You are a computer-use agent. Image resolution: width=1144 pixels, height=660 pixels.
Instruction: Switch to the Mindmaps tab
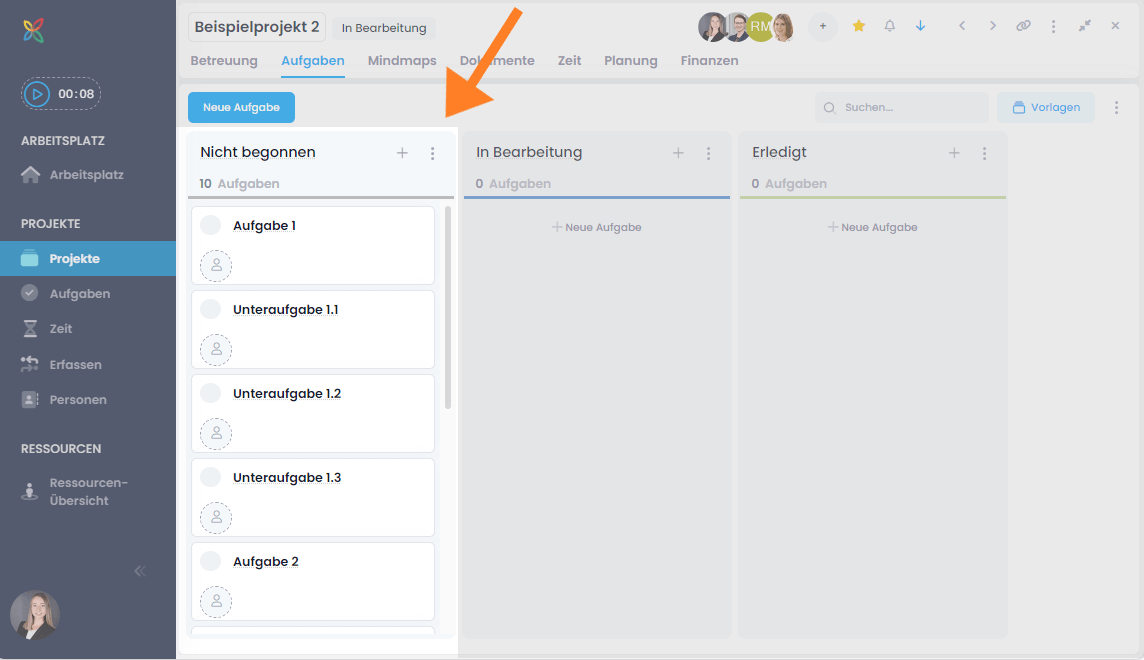click(401, 60)
